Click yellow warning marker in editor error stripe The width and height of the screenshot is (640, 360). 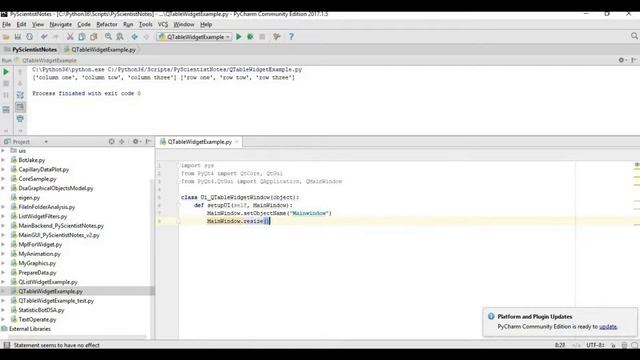(x=637, y=176)
